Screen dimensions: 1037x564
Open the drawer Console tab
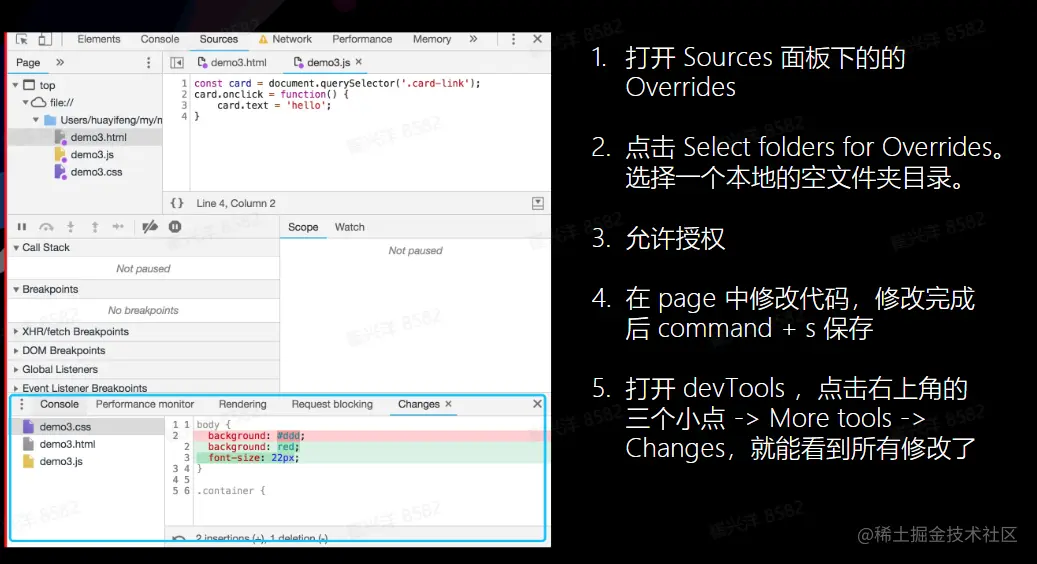click(x=59, y=404)
